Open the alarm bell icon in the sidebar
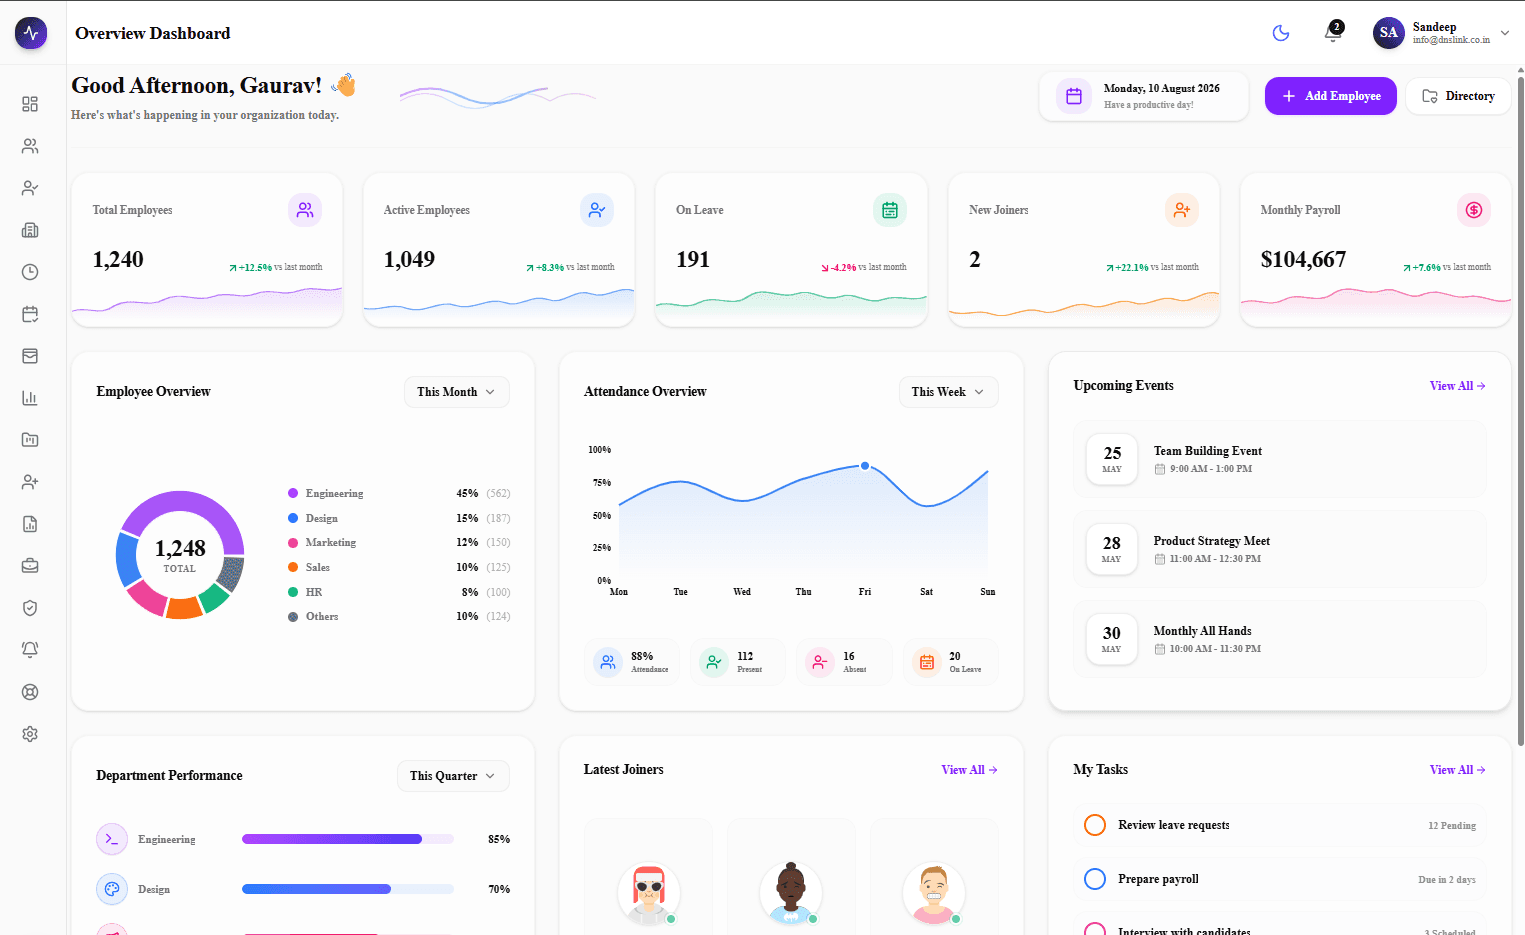Screen dimensions: 1525x935 tap(30, 650)
